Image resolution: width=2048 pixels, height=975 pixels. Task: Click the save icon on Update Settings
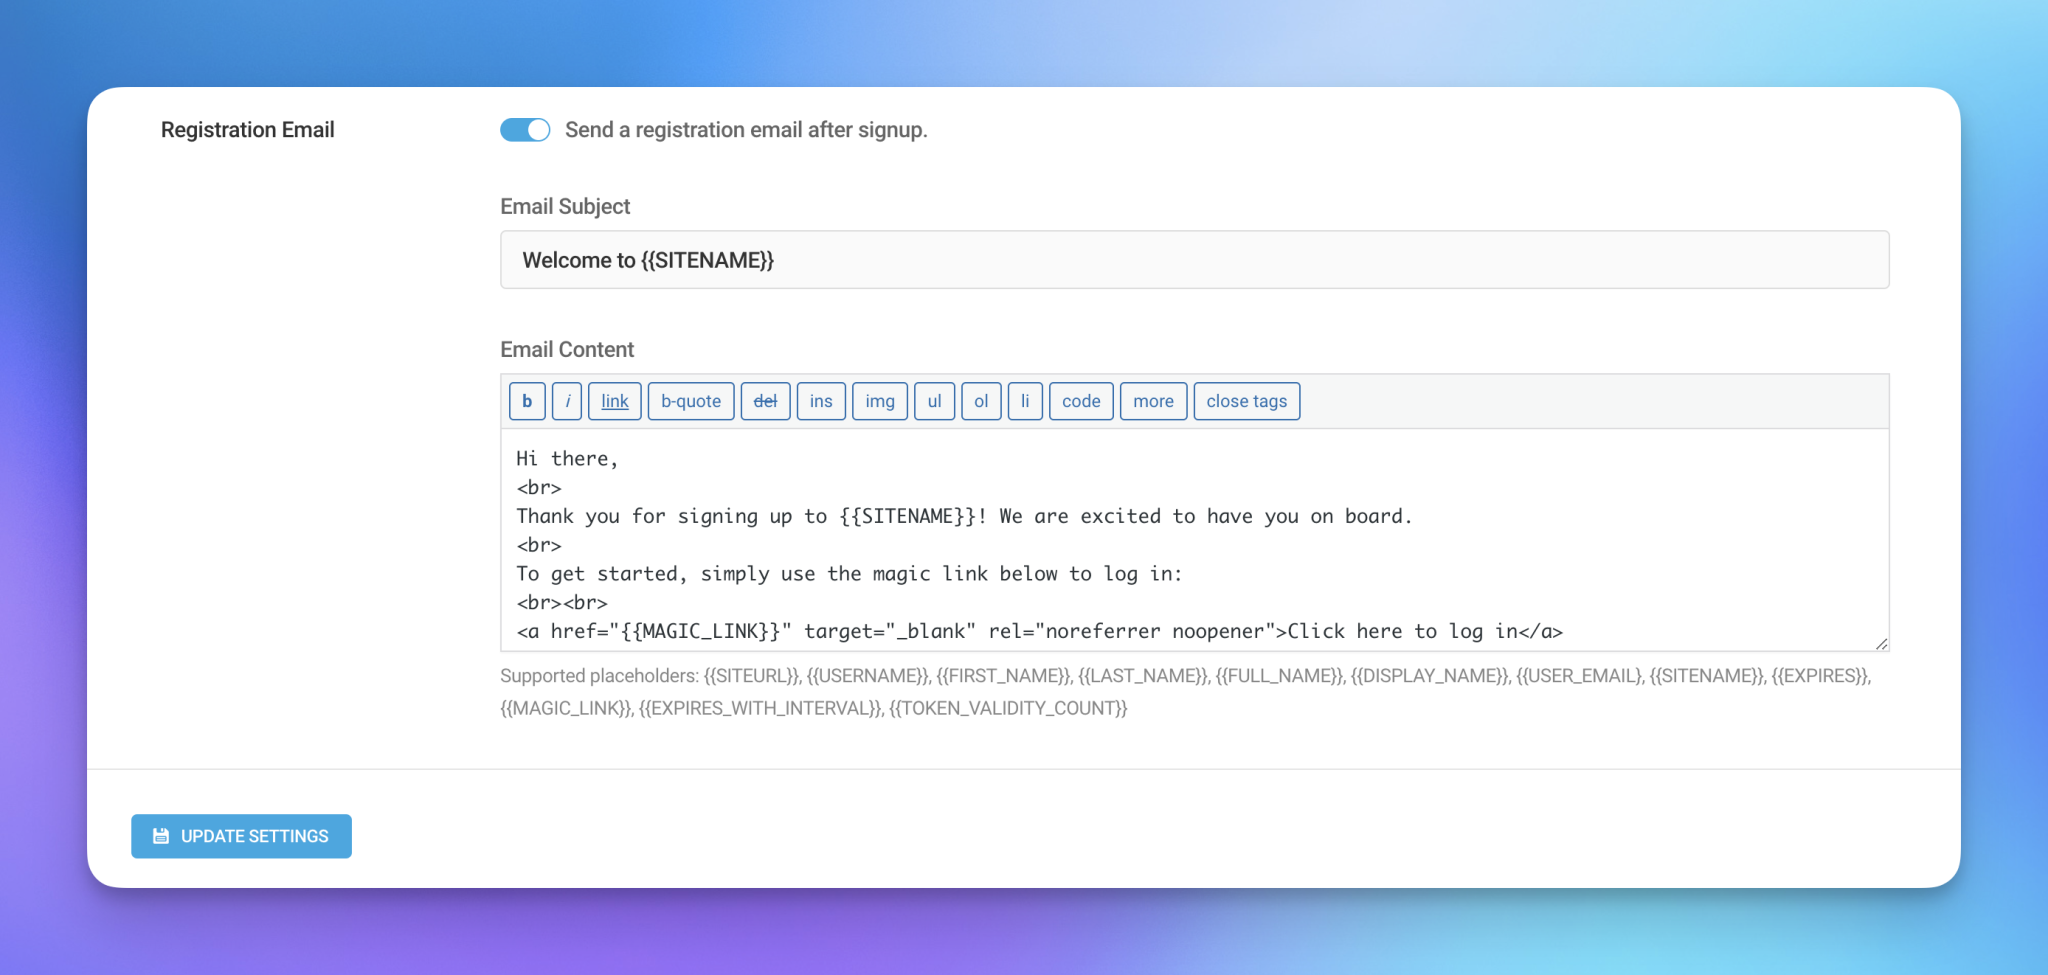pos(160,836)
